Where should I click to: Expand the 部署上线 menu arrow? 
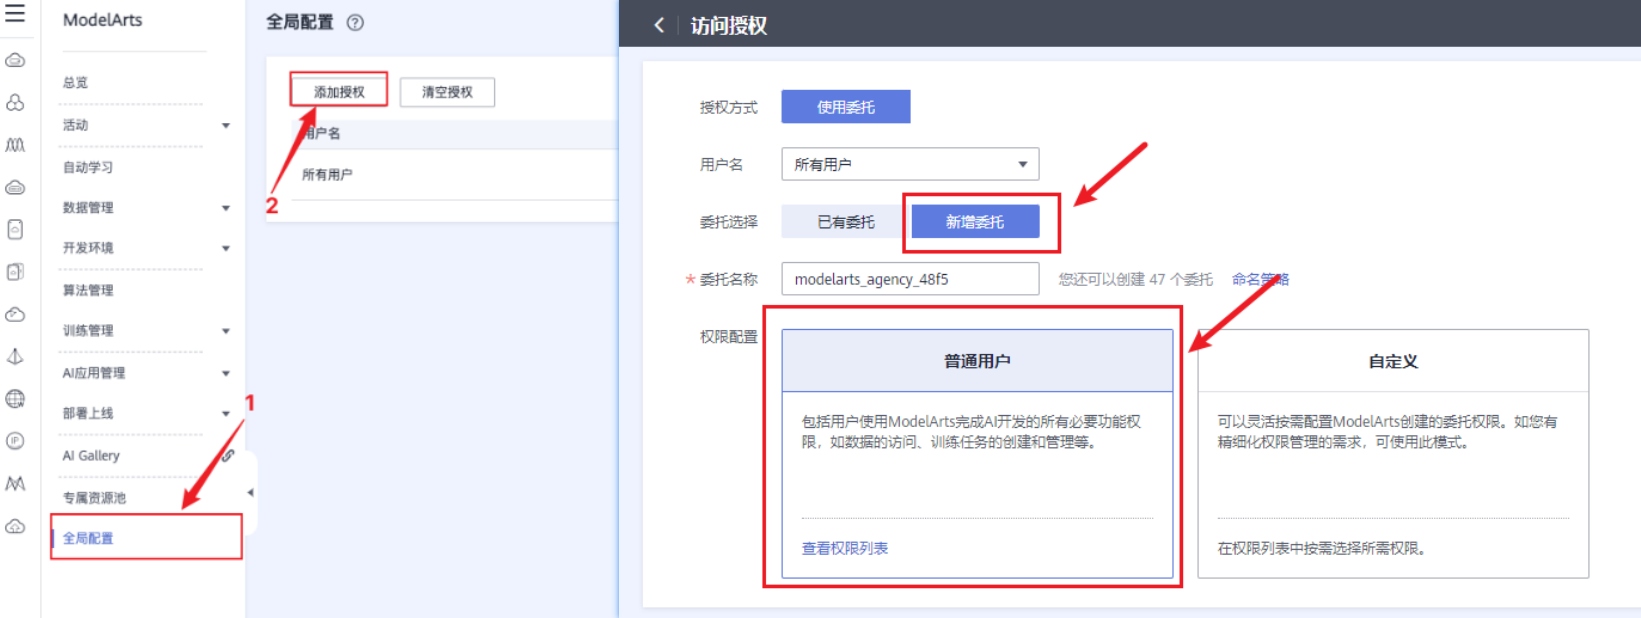click(226, 413)
